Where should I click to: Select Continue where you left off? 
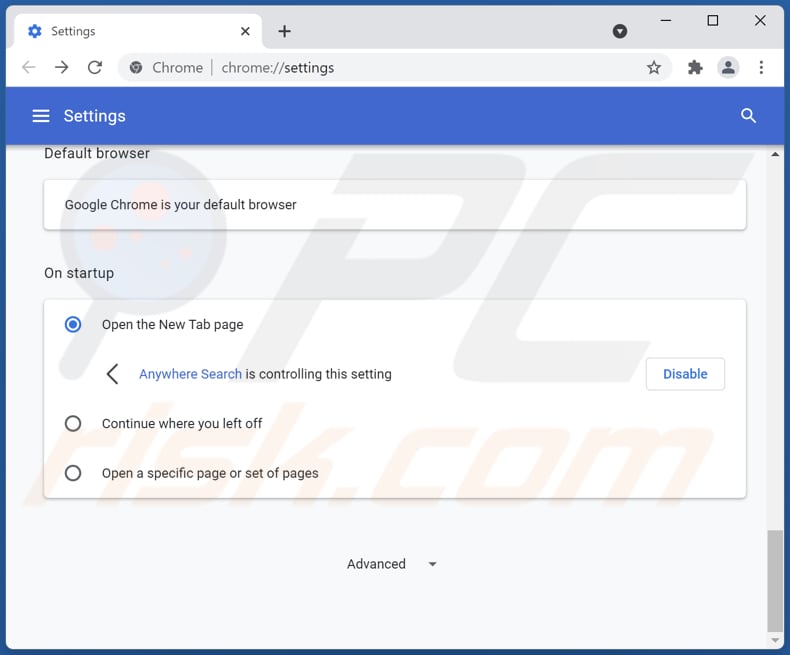73,423
